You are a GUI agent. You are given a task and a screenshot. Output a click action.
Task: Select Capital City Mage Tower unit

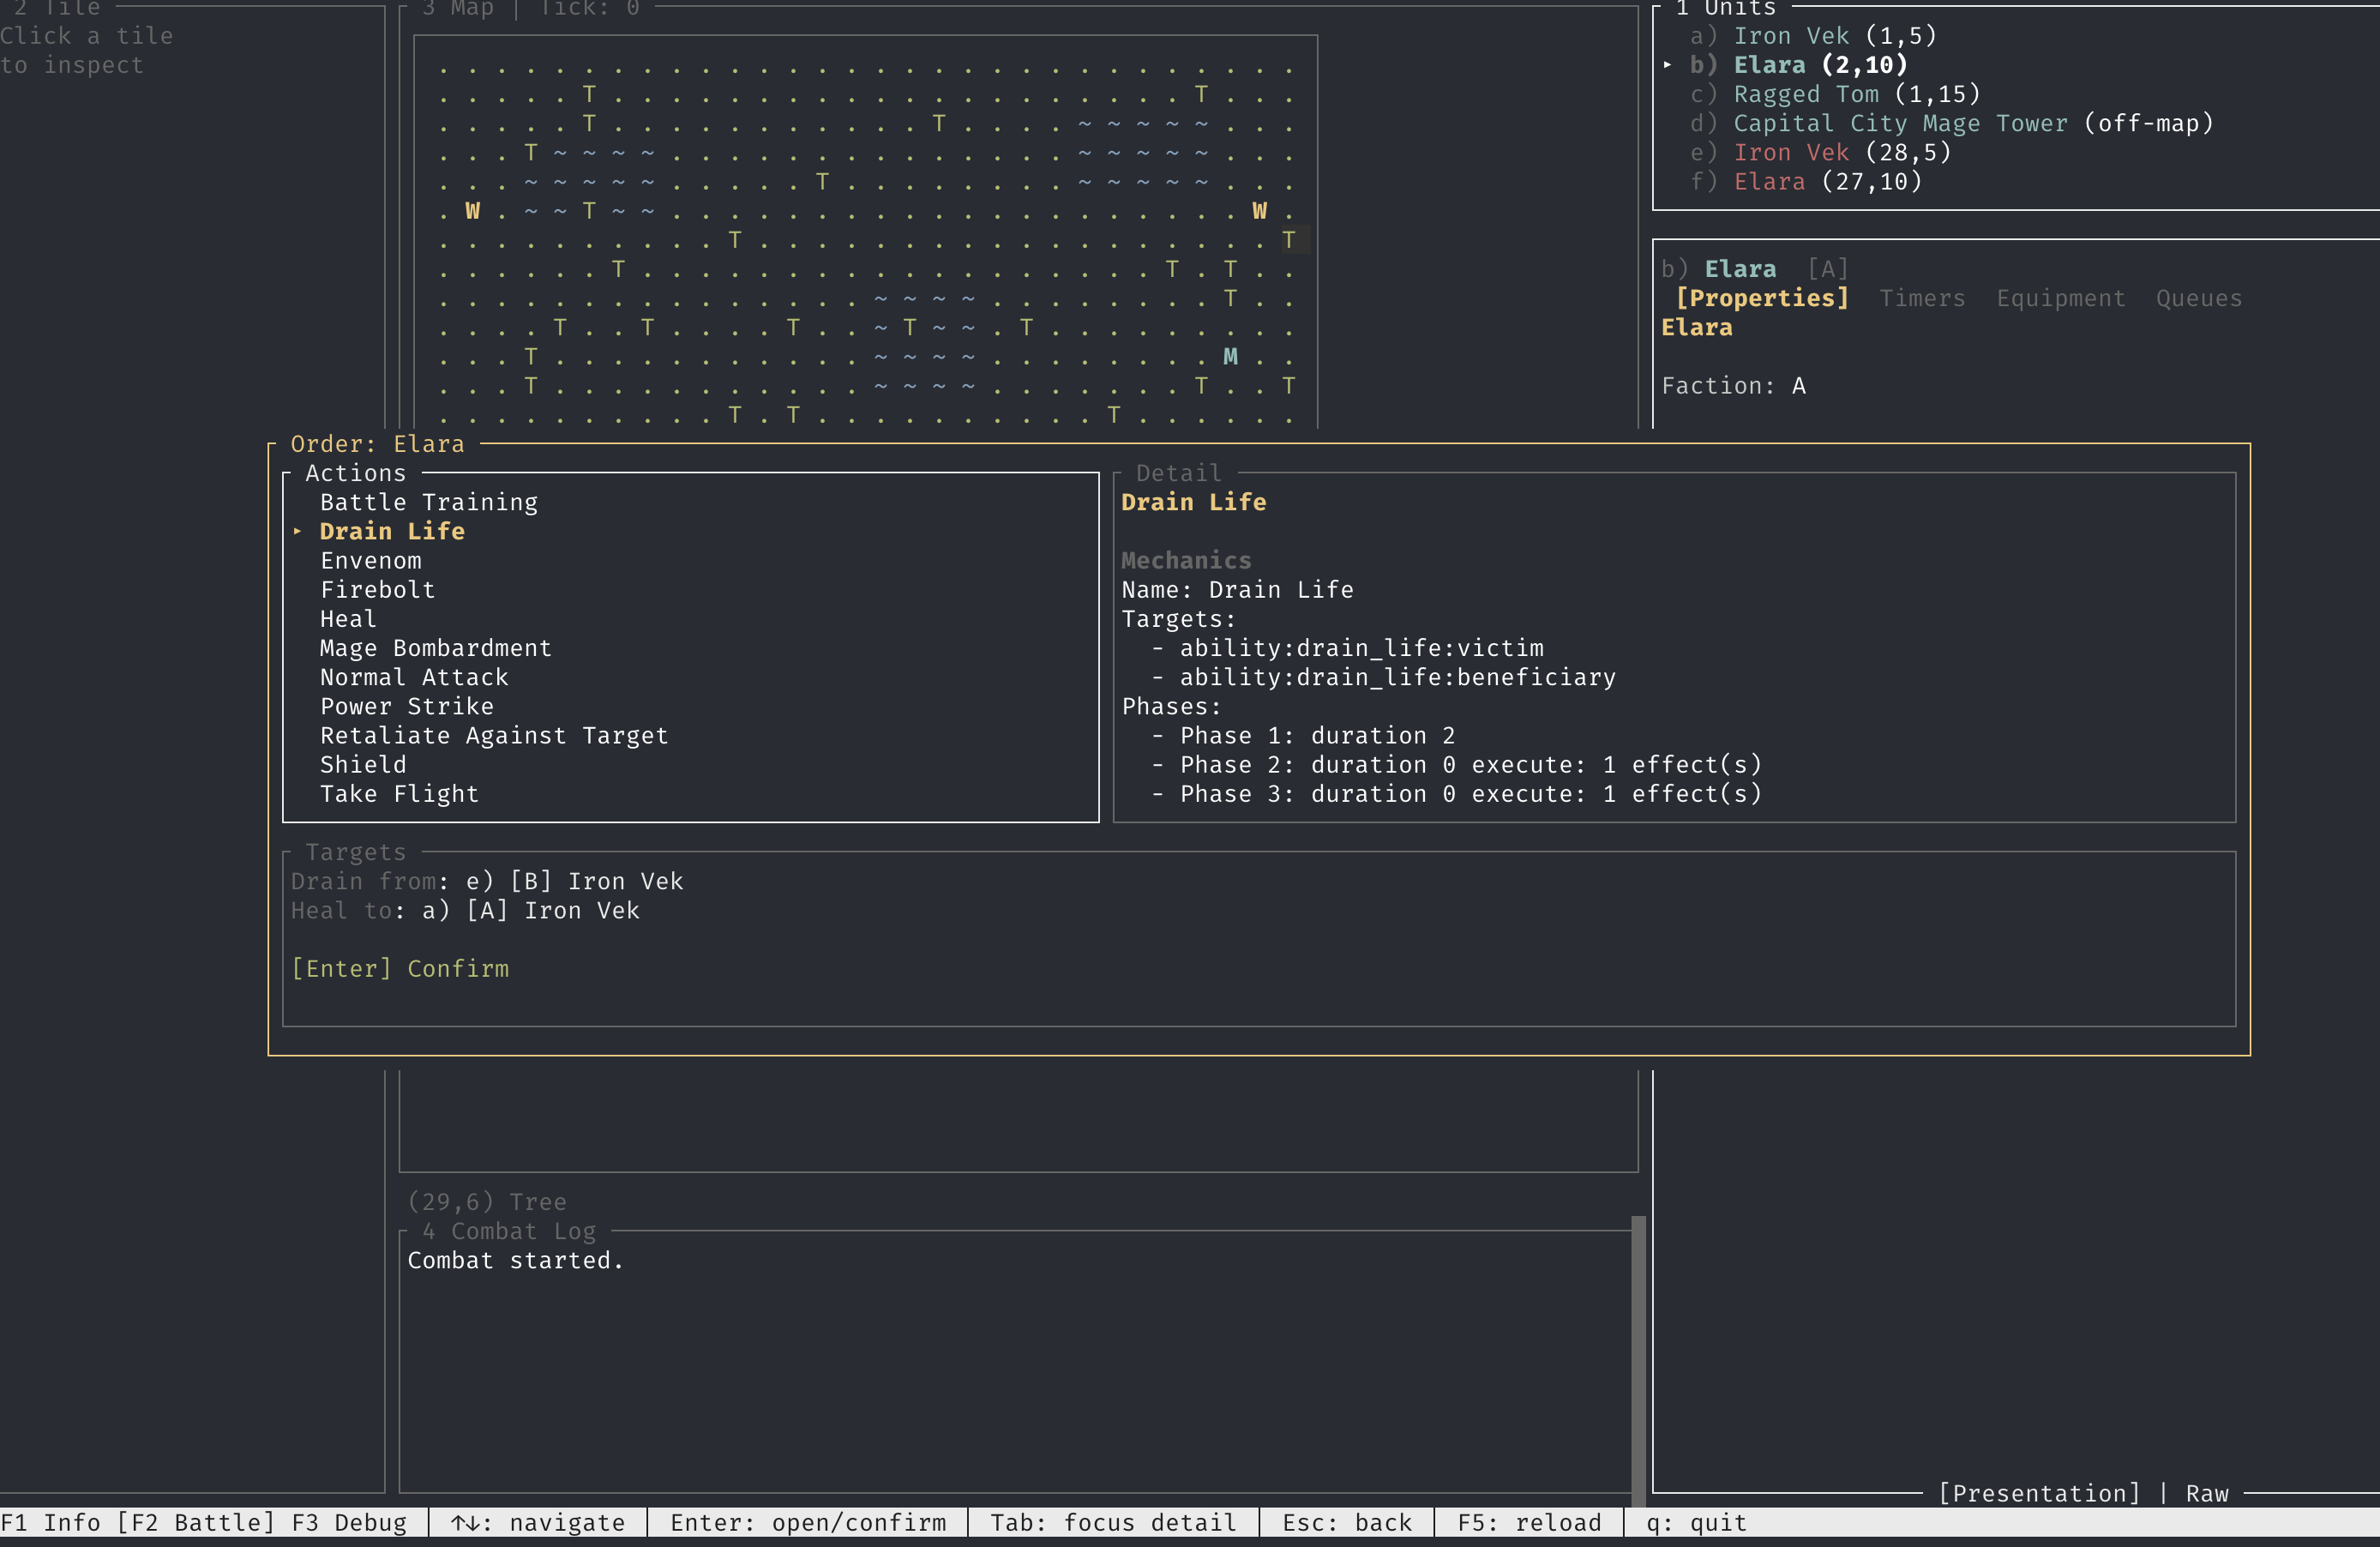[x=1951, y=123]
